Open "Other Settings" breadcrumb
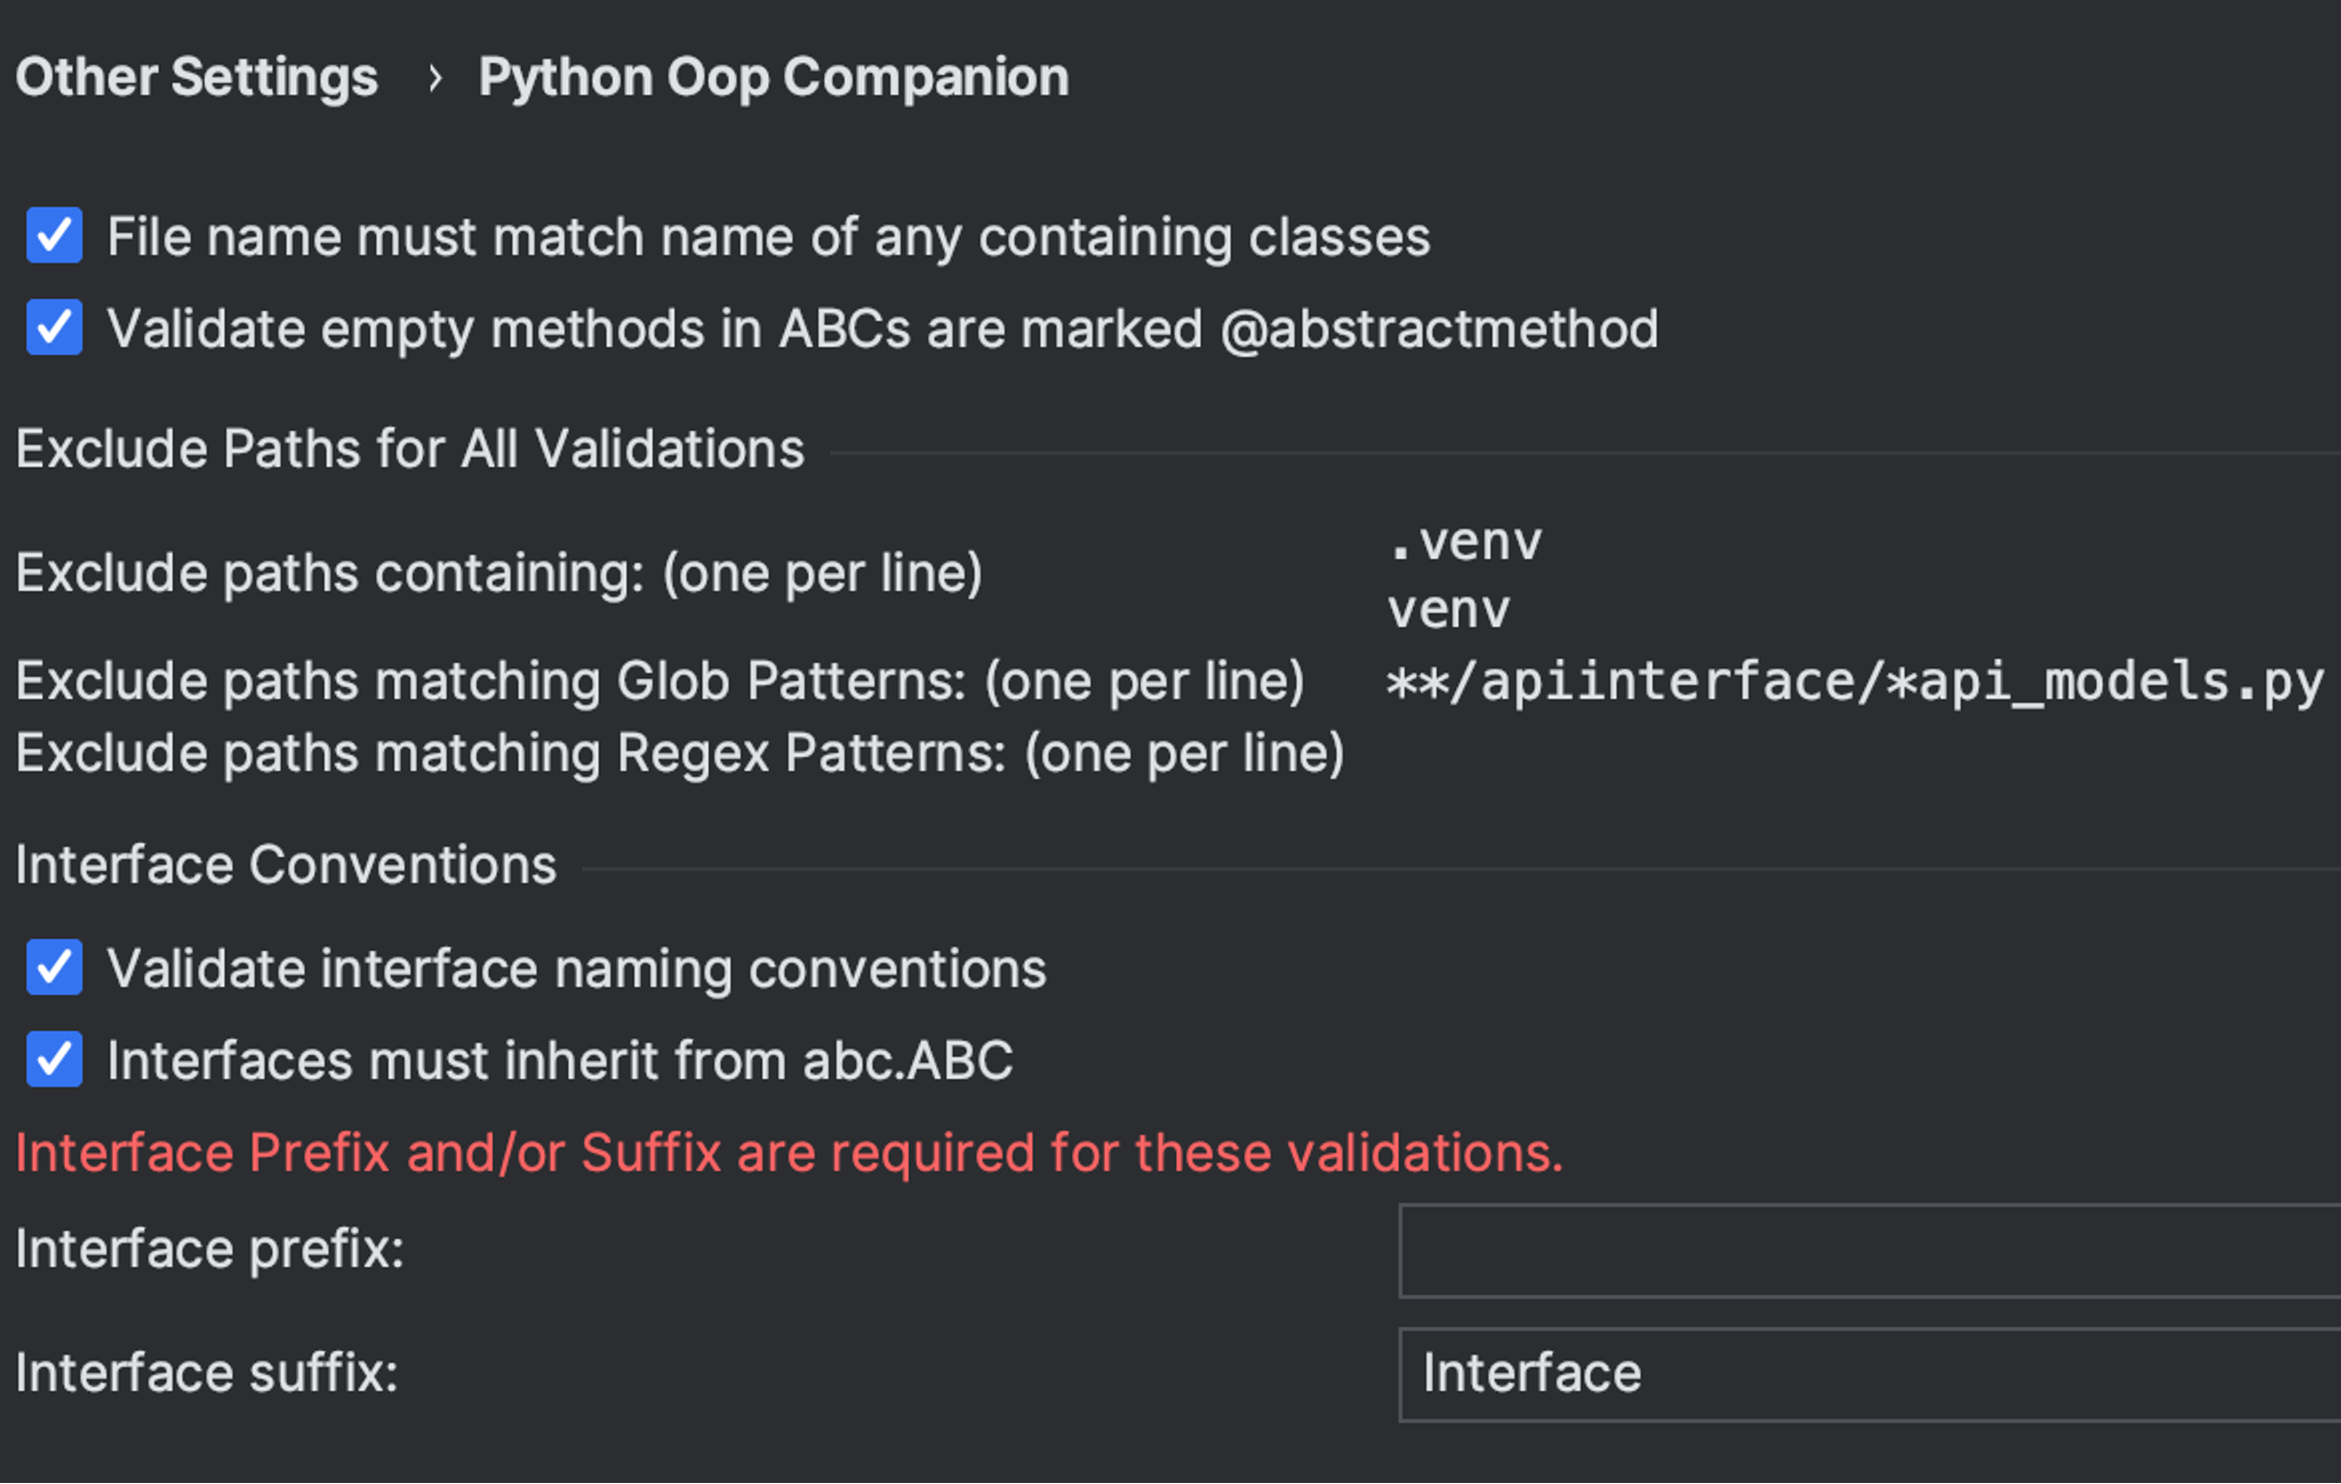 point(196,75)
